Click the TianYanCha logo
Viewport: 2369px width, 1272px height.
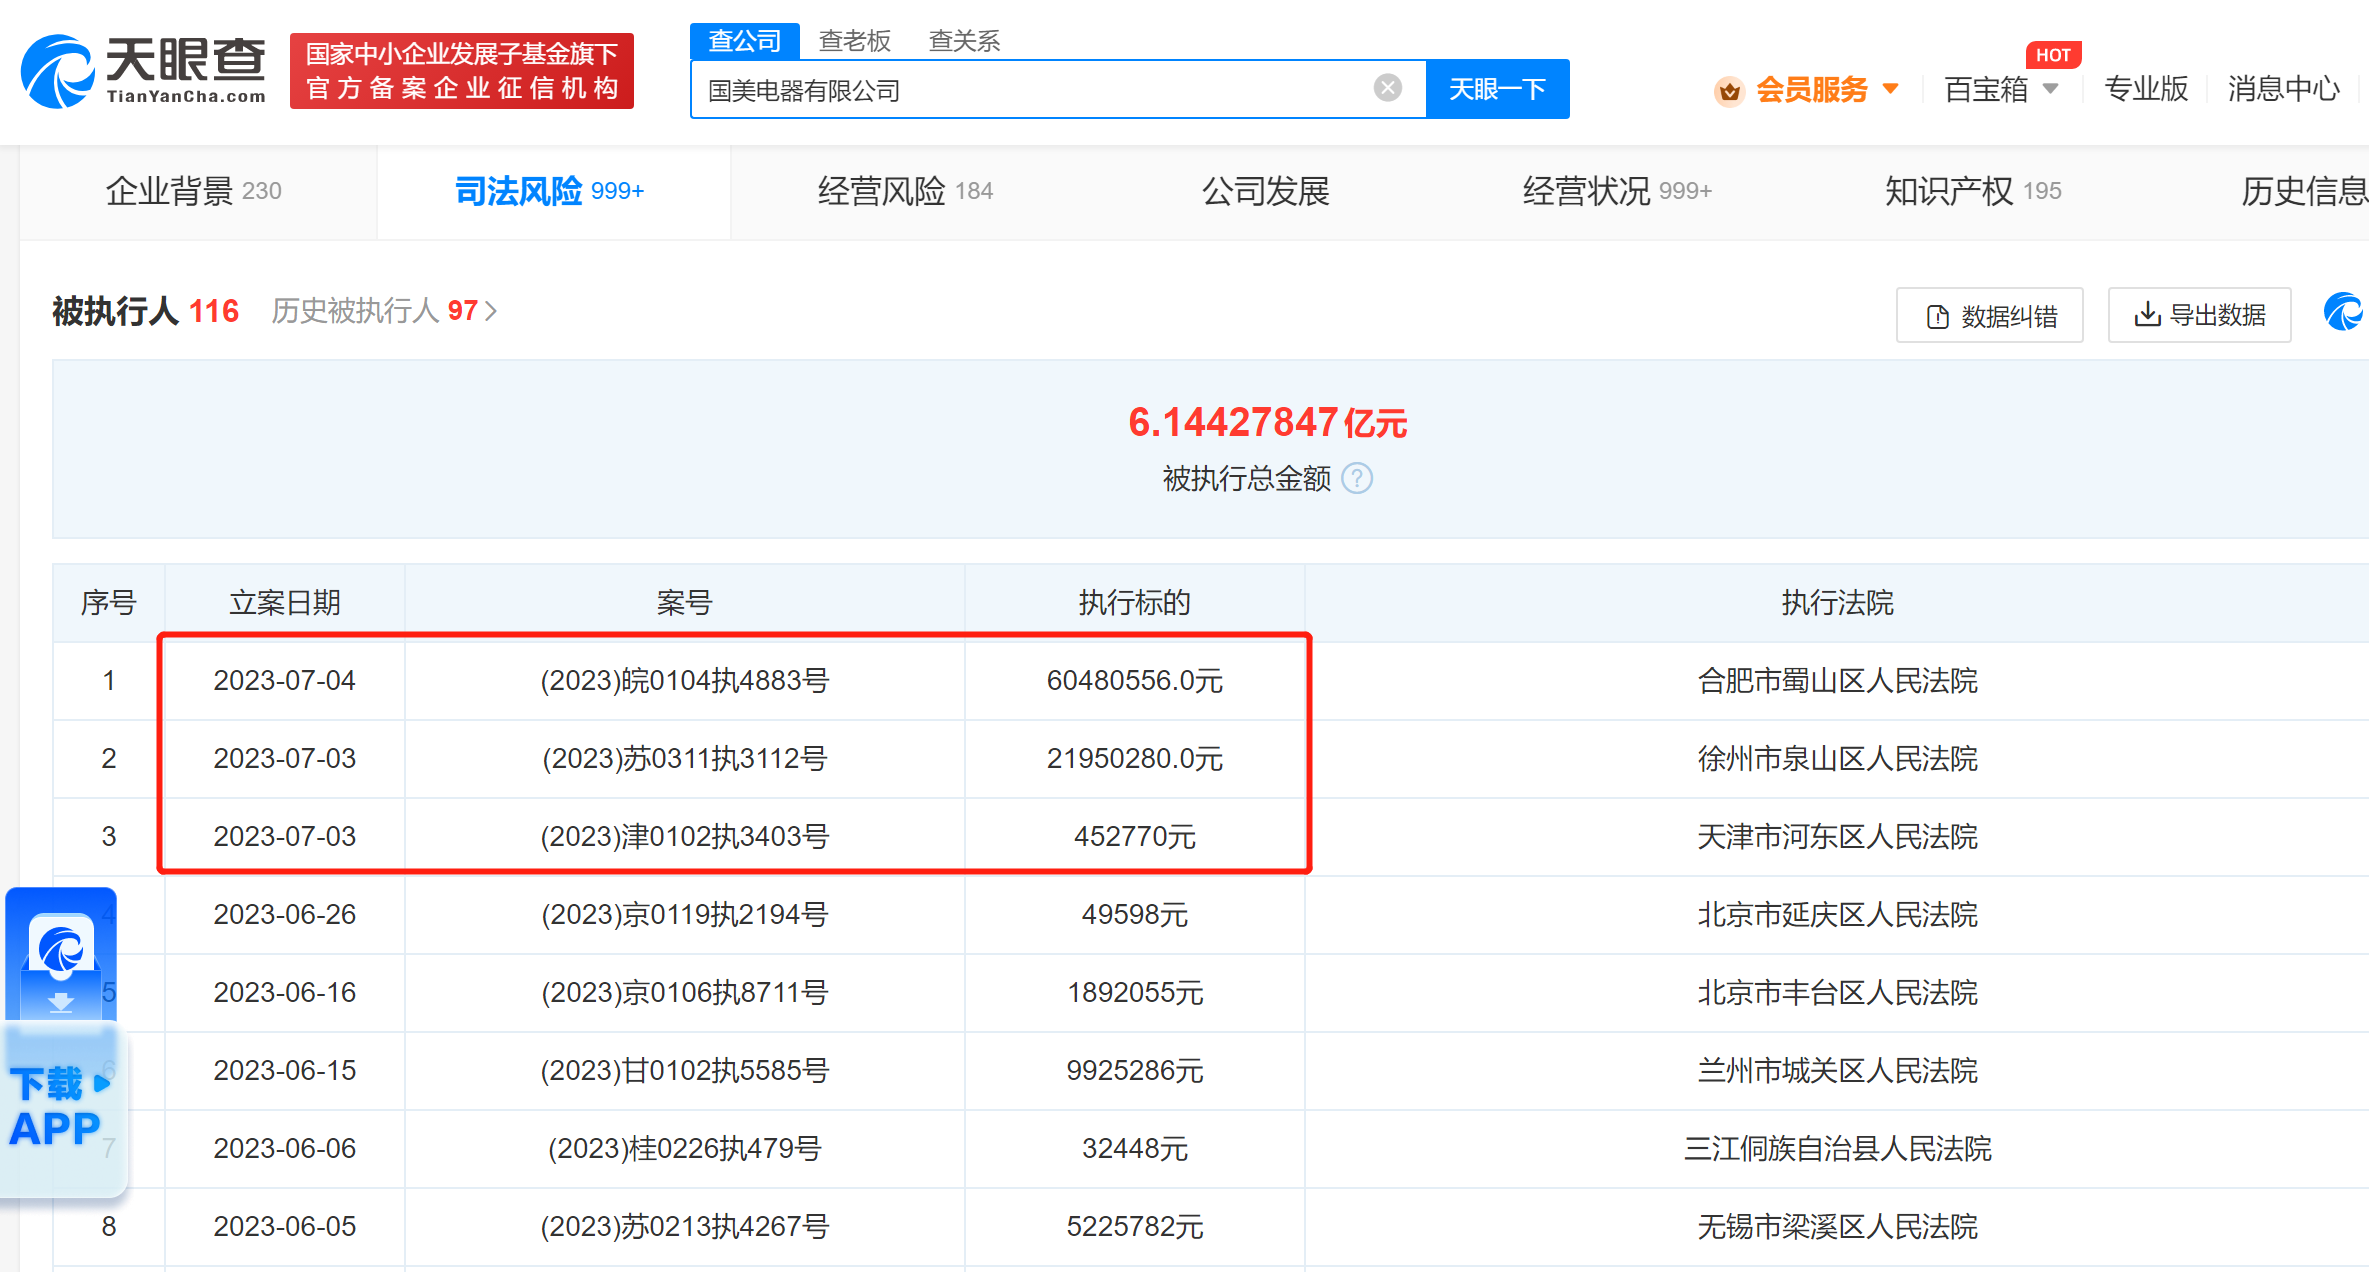(x=144, y=70)
